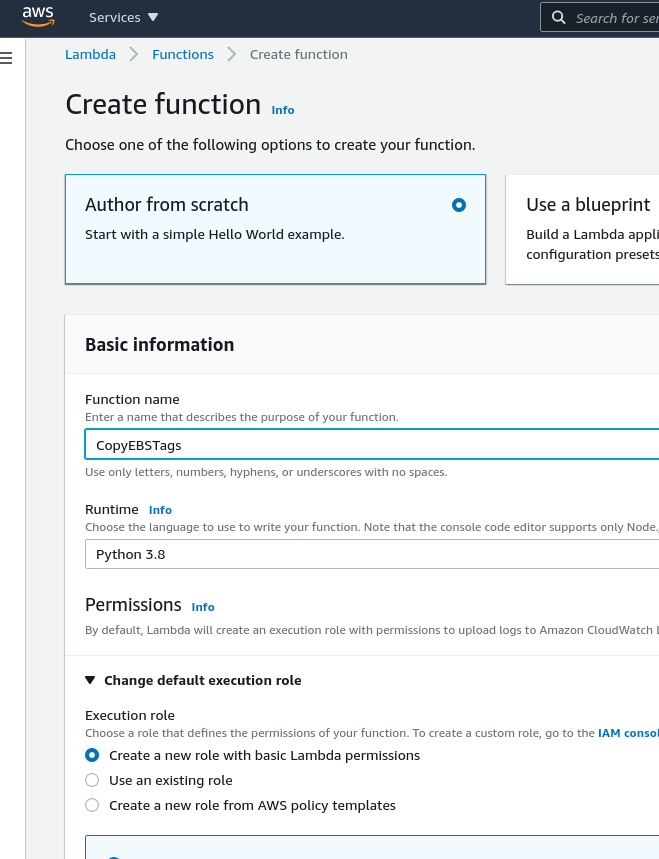The width and height of the screenshot is (659, 859).
Task: Open the Runtime Python 3.8 dropdown
Action: pyautogui.click(x=372, y=554)
